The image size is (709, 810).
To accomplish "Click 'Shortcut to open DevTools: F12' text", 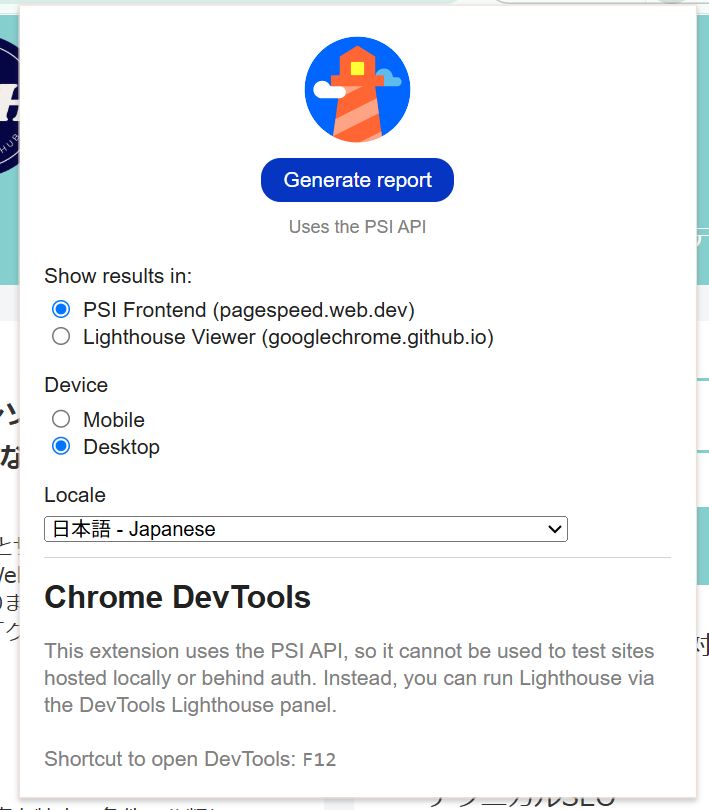I will coord(190,759).
